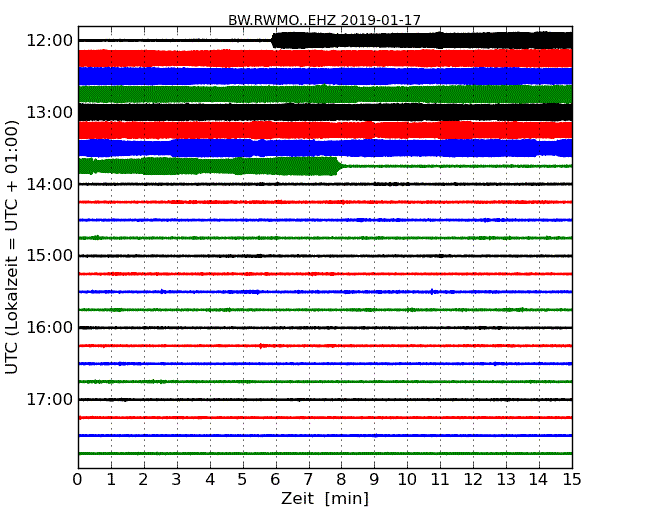
Task: Click the thin black trace at 15:00
Action: pos(325,256)
